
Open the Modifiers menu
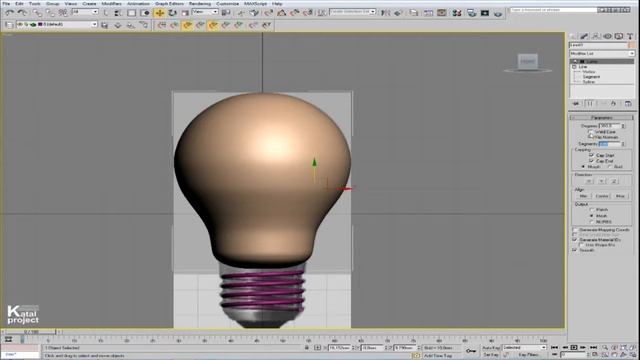point(111,4)
